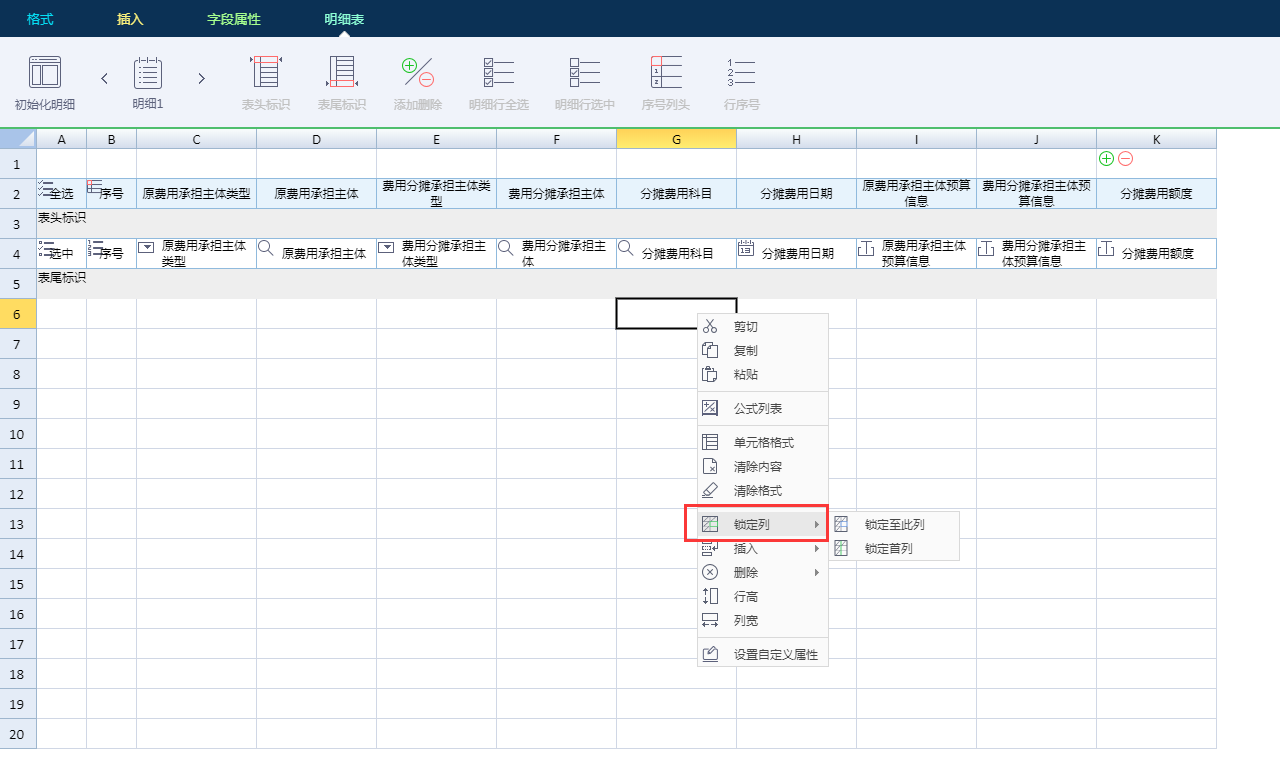Viewport: 1280px width, 778px height.
Task: Select 锁定首列 in the submenu
Action: pos(888,548)
